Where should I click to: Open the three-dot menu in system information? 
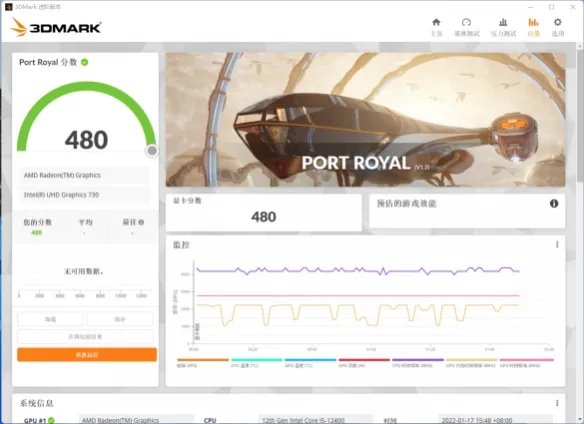[x=557, y=403]
